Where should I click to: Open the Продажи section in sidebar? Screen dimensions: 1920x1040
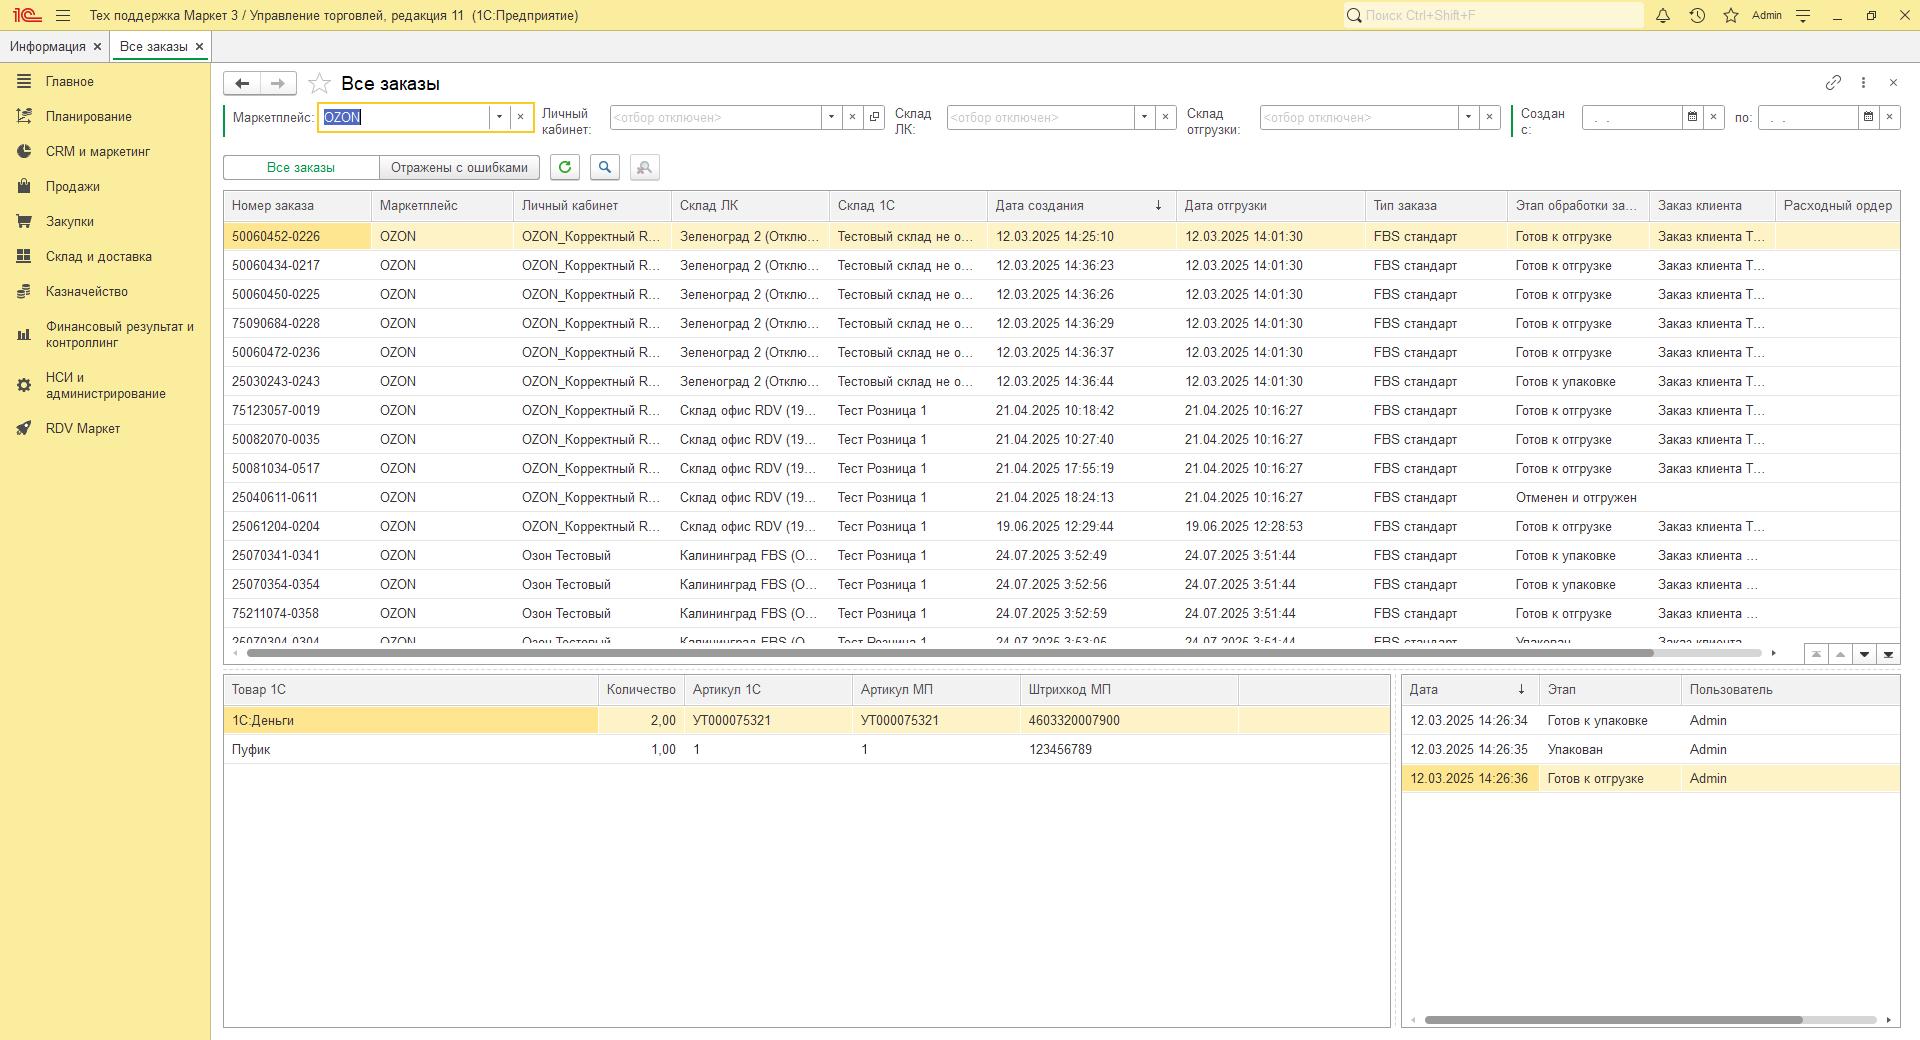[x=72, y=187]
